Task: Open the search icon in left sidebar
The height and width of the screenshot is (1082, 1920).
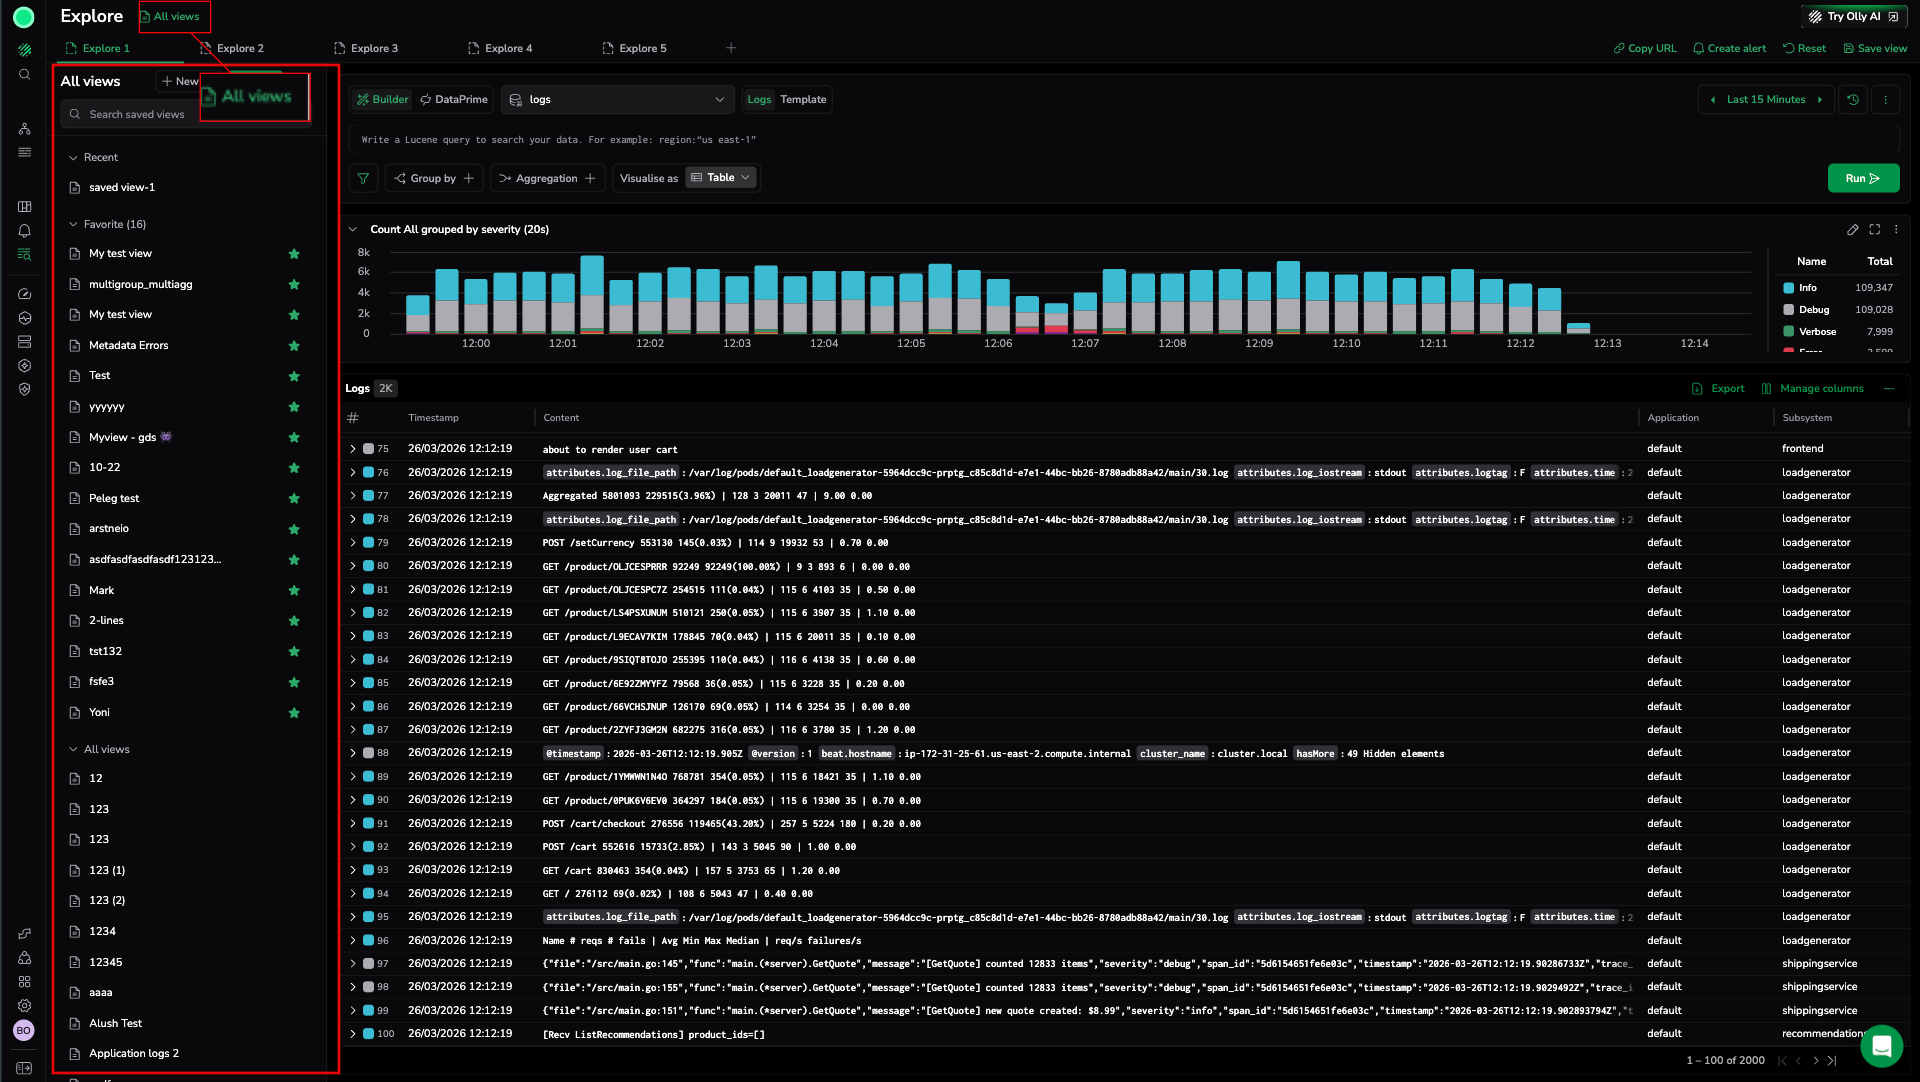Action: [24, 75]
